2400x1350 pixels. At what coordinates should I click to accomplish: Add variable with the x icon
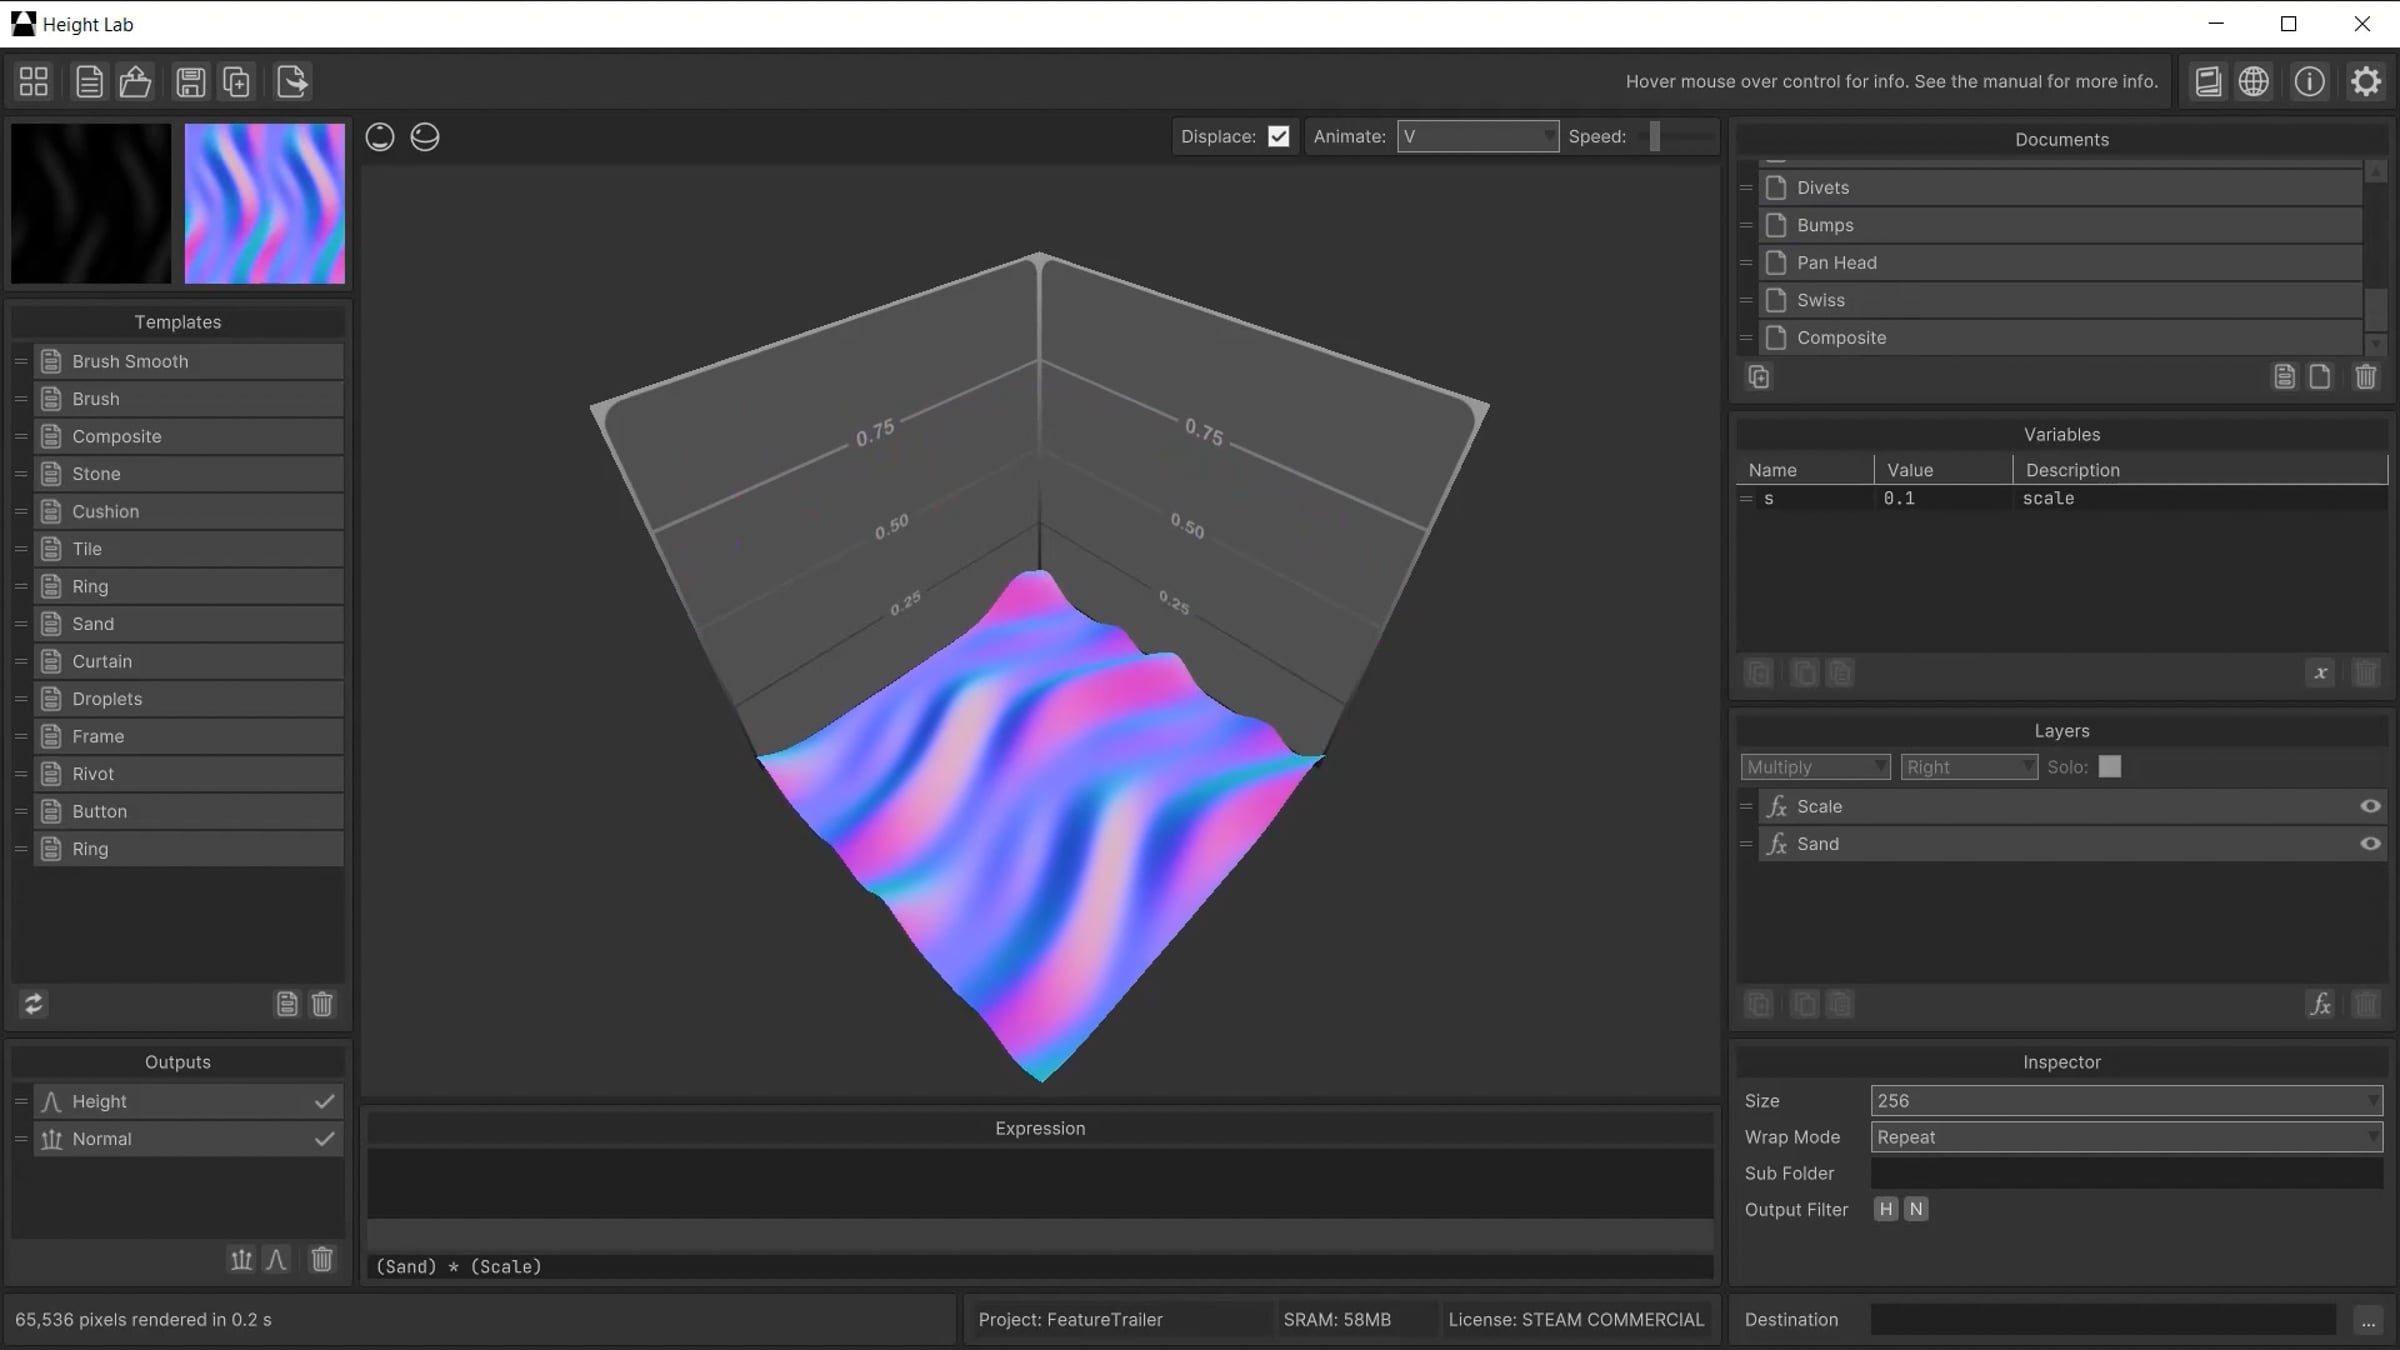tap(2320, 673)
